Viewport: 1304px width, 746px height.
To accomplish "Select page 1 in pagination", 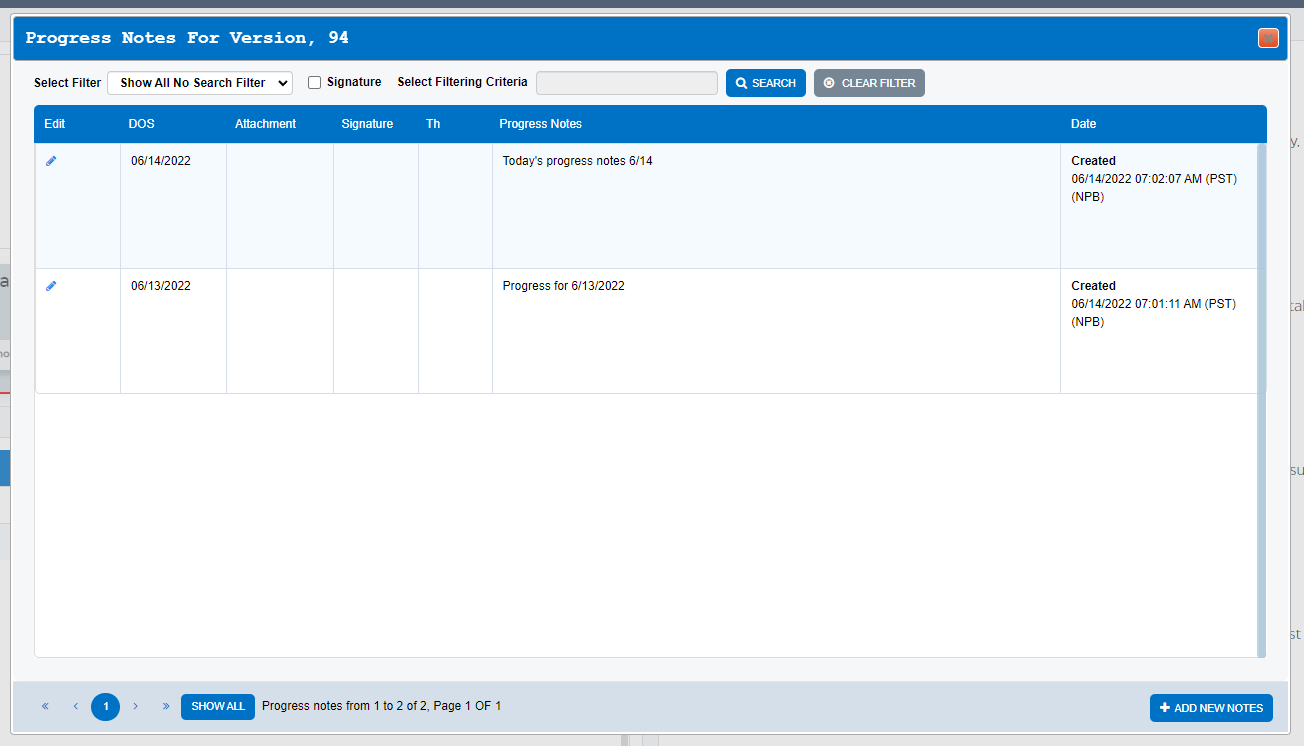I will (106, 707).
